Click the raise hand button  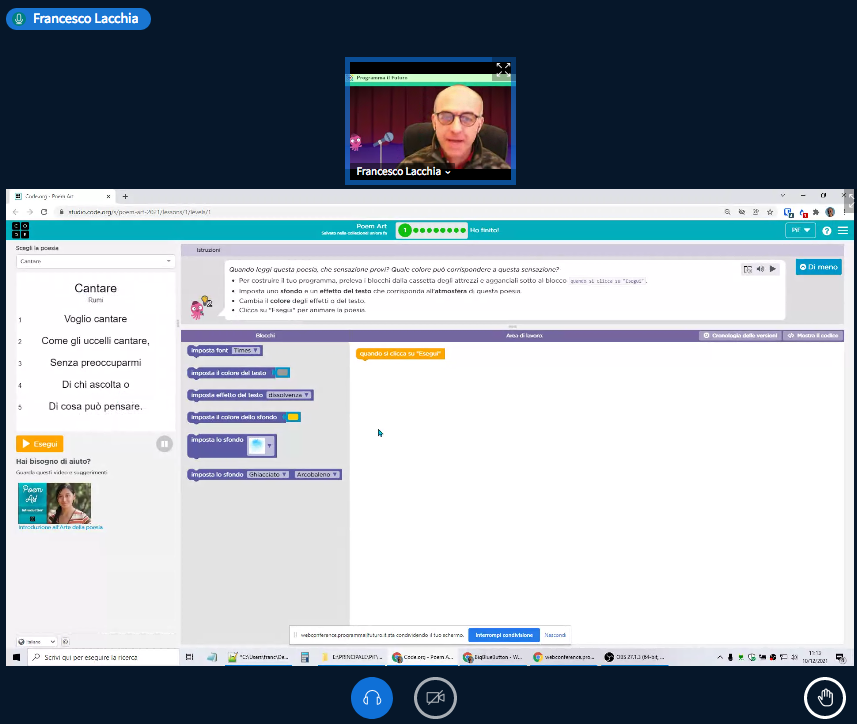825,698
